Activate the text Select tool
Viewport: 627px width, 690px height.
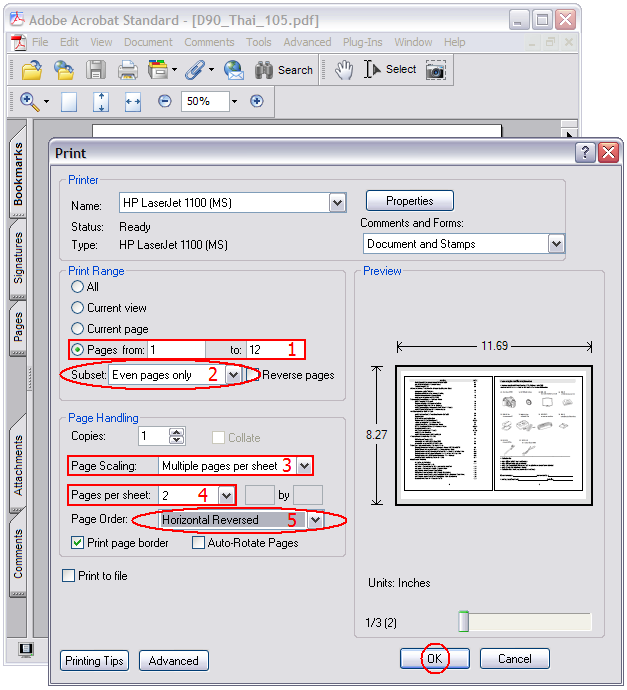[390, 70]
